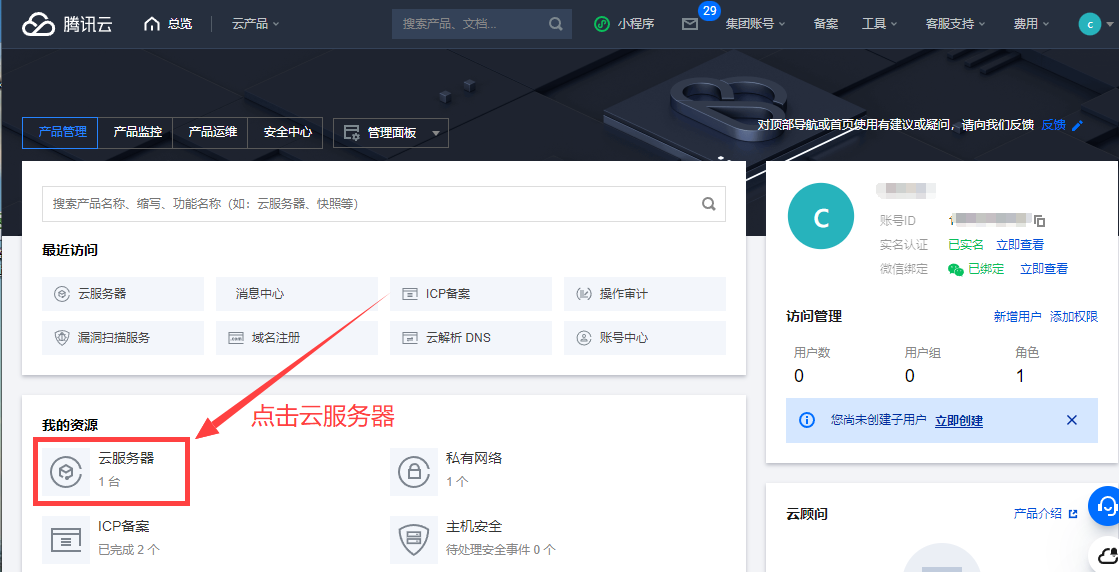Open recent 消息中心 shortcut
Viewport: 1119px width, 572px height.
pos(297,294)
